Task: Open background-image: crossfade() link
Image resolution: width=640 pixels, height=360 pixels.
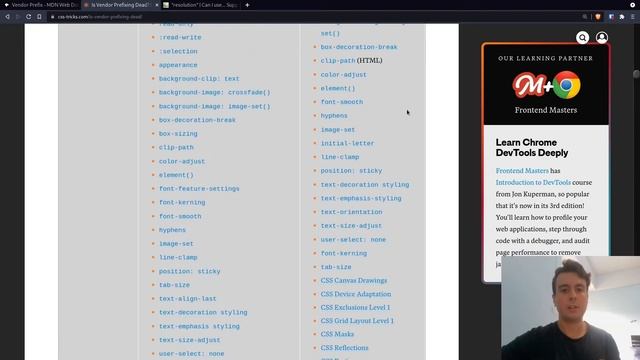Action: (x=214, y=92)
